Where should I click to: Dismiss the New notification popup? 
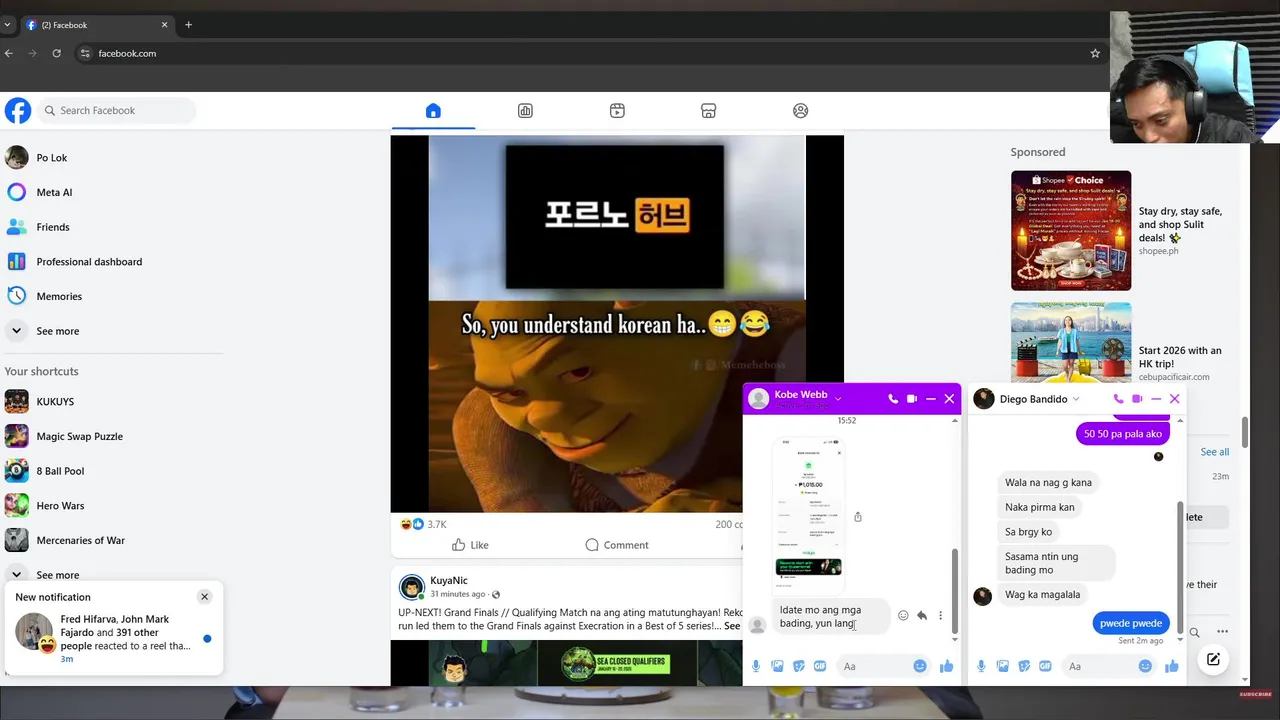coord(204,597)
